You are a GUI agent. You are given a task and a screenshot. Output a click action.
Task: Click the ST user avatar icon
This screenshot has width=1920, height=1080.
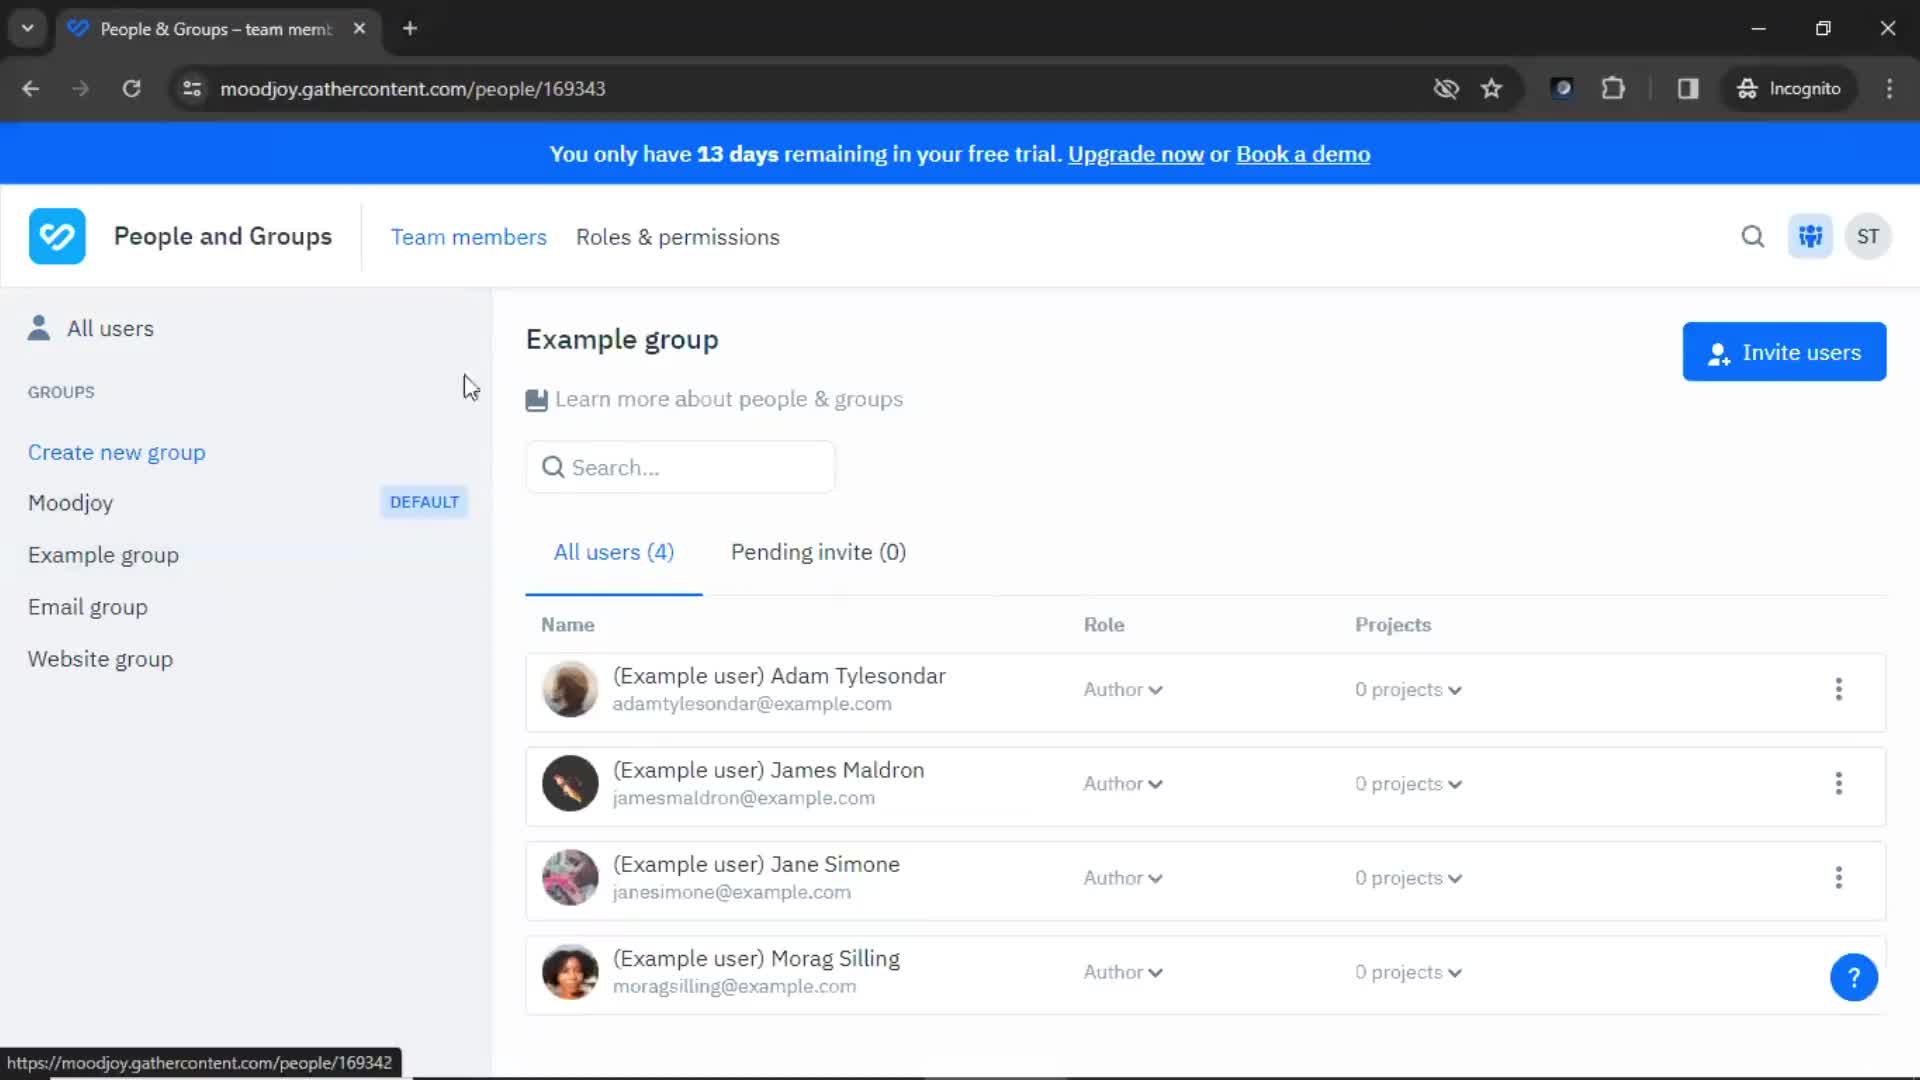point(1869,236)
